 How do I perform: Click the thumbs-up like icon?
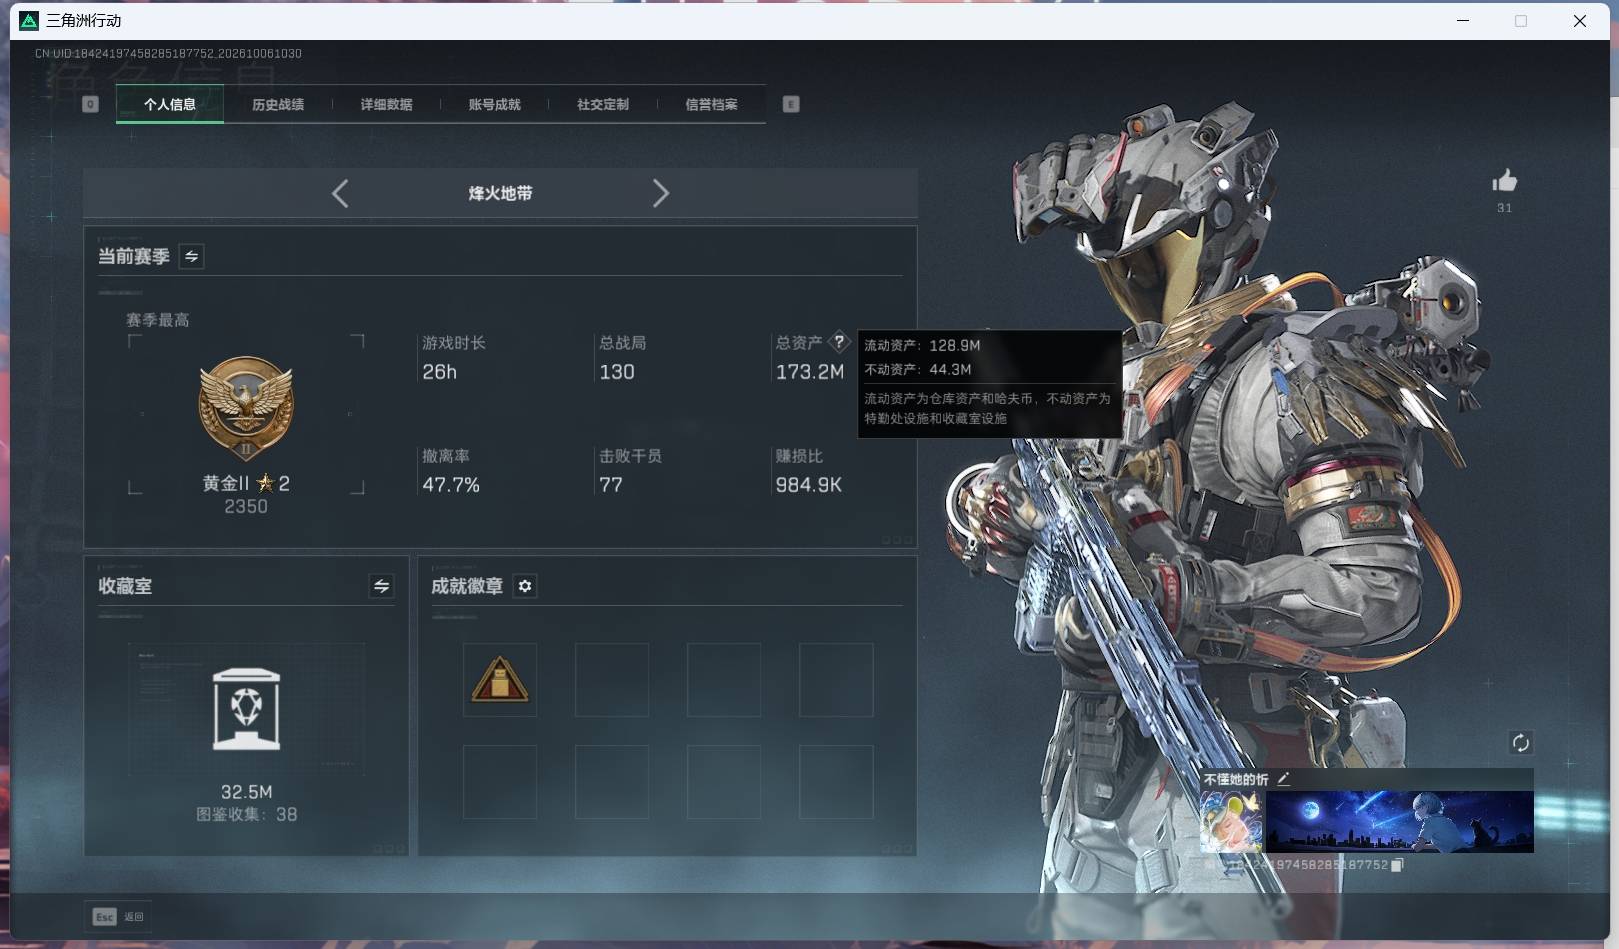pyautogui.click(x=1504, y=181)
